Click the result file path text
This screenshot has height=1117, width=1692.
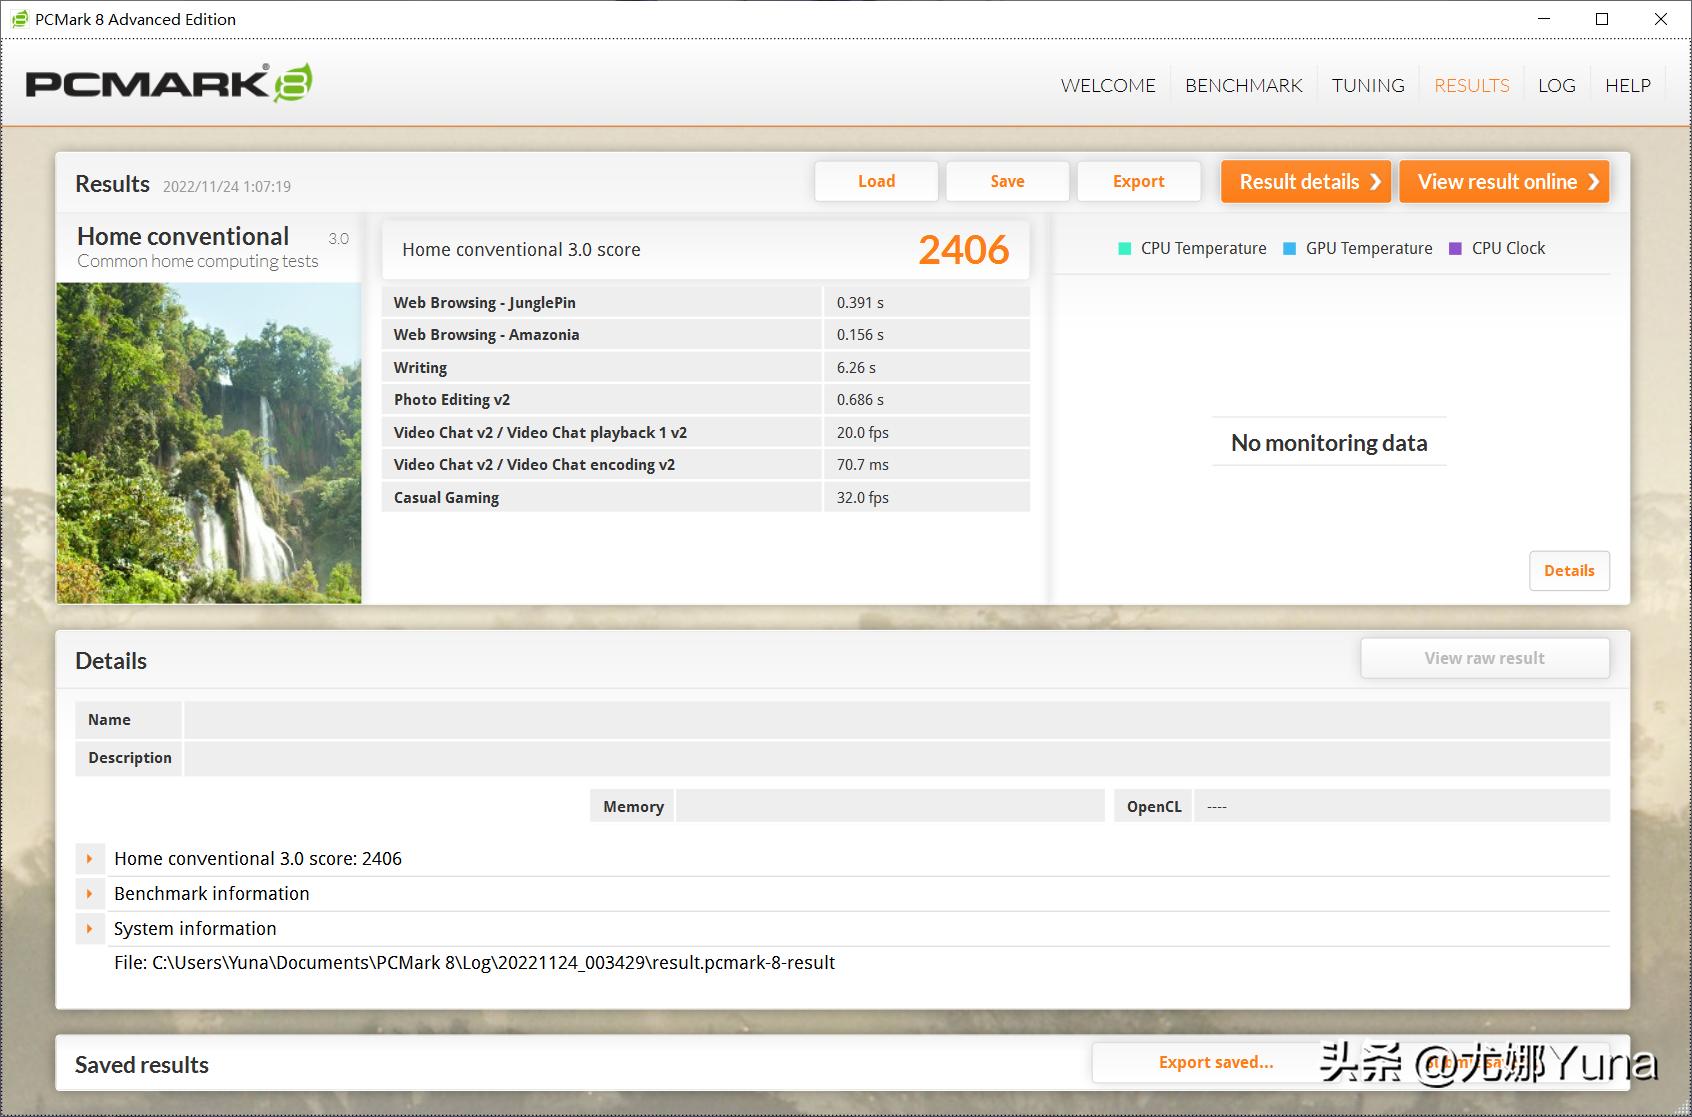click(474, 963)
